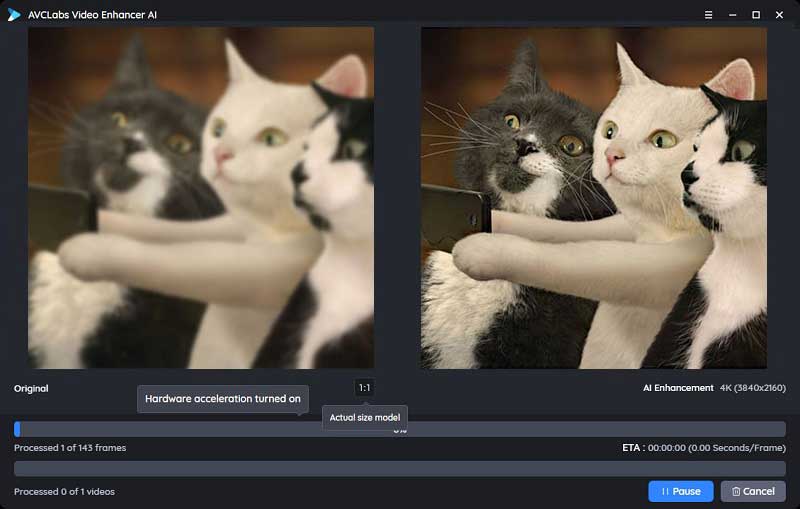Cancel the enhancement task
Screen dimensions: 800x509
point(753,491)
